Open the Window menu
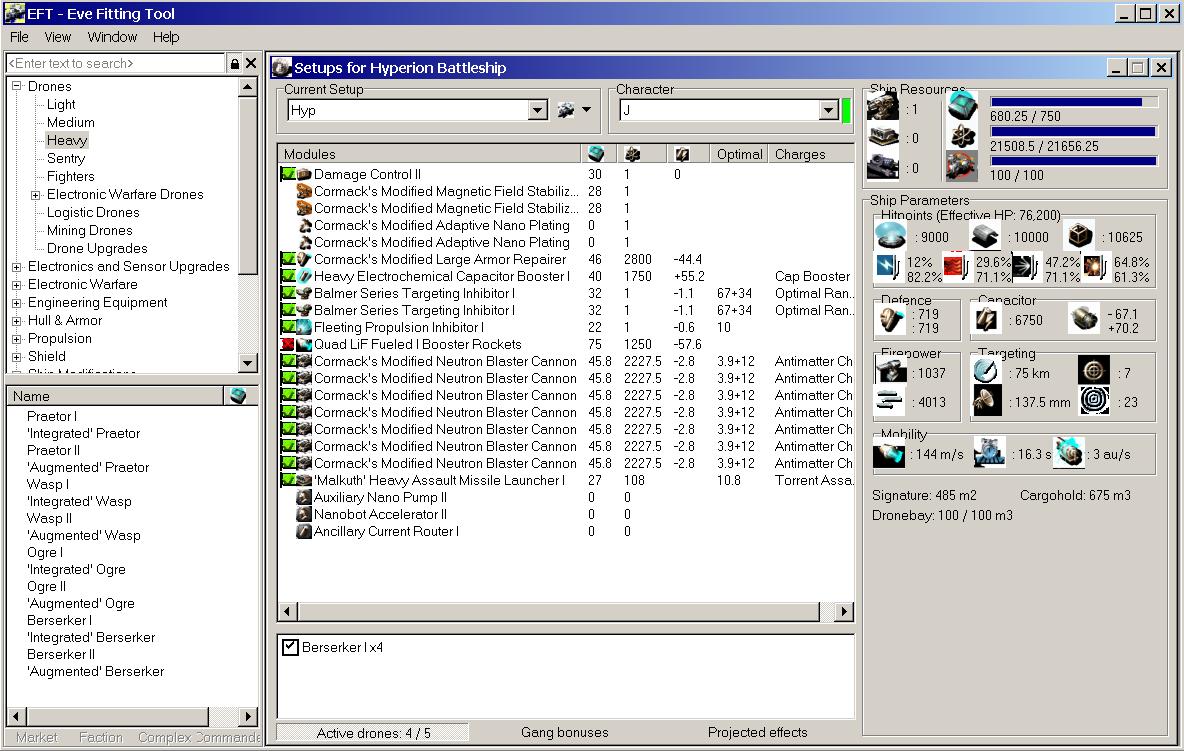 pyautogui.click(x=112, y=37)
